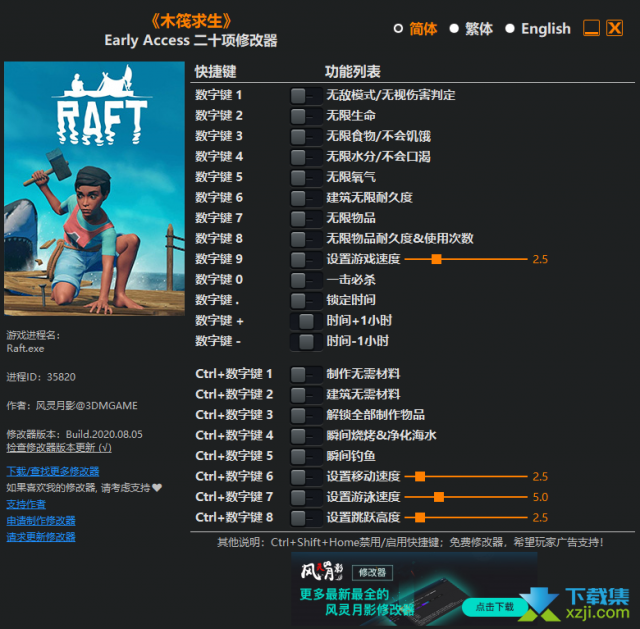This screenshot has height=629, width=640.
Task: Click 请求更新修改器 link
Action: tap(41, 537)
